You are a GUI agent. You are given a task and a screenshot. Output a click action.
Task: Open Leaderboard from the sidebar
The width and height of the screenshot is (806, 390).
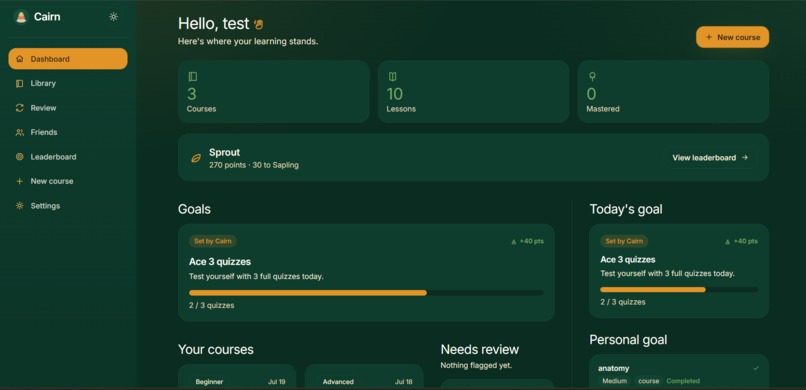point(68,157)
